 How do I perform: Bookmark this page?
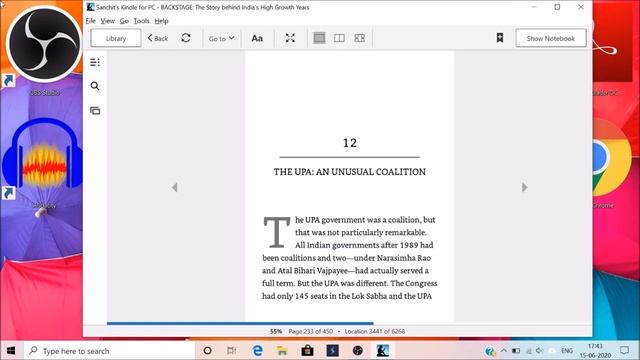pyautogui.click(x=500, y=38)
